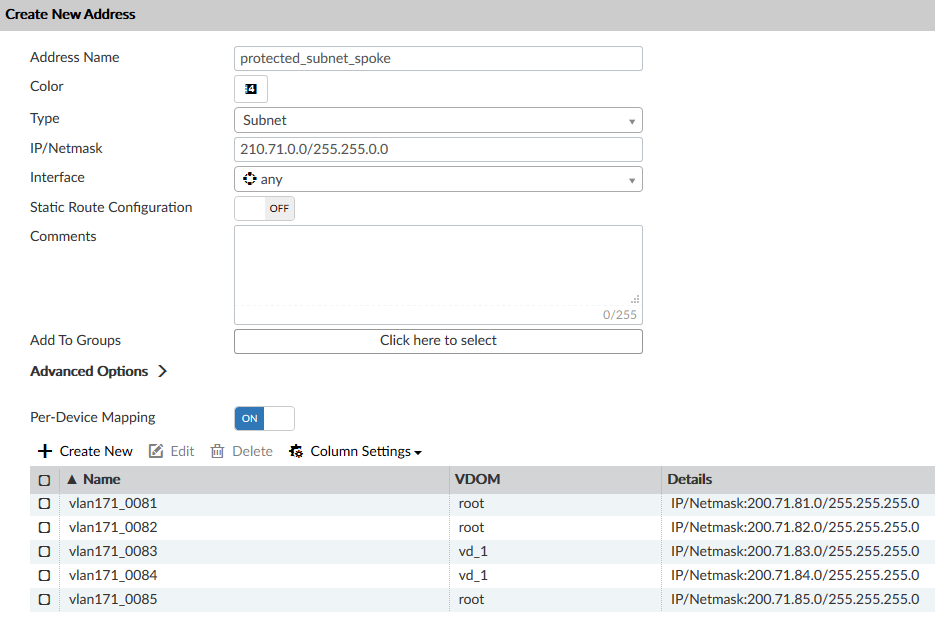Click the Details column header

[x=689, y=479]
